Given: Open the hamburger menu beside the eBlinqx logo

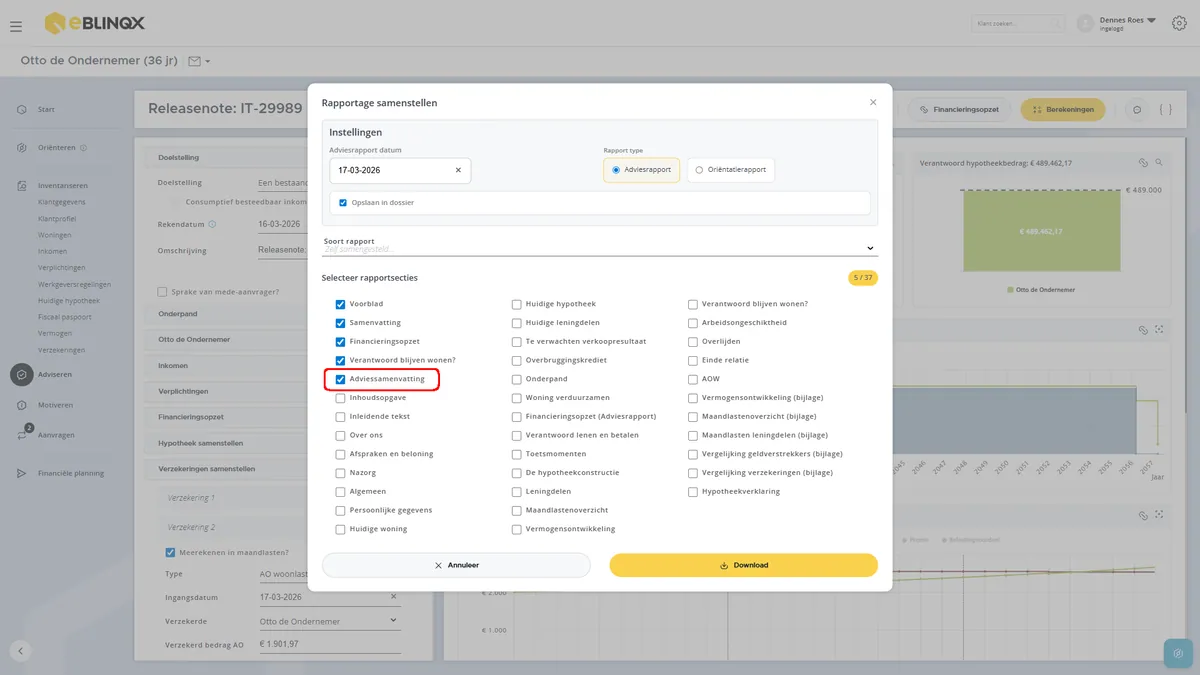Looking at the screenshot, I should click(x=16, y=26).
